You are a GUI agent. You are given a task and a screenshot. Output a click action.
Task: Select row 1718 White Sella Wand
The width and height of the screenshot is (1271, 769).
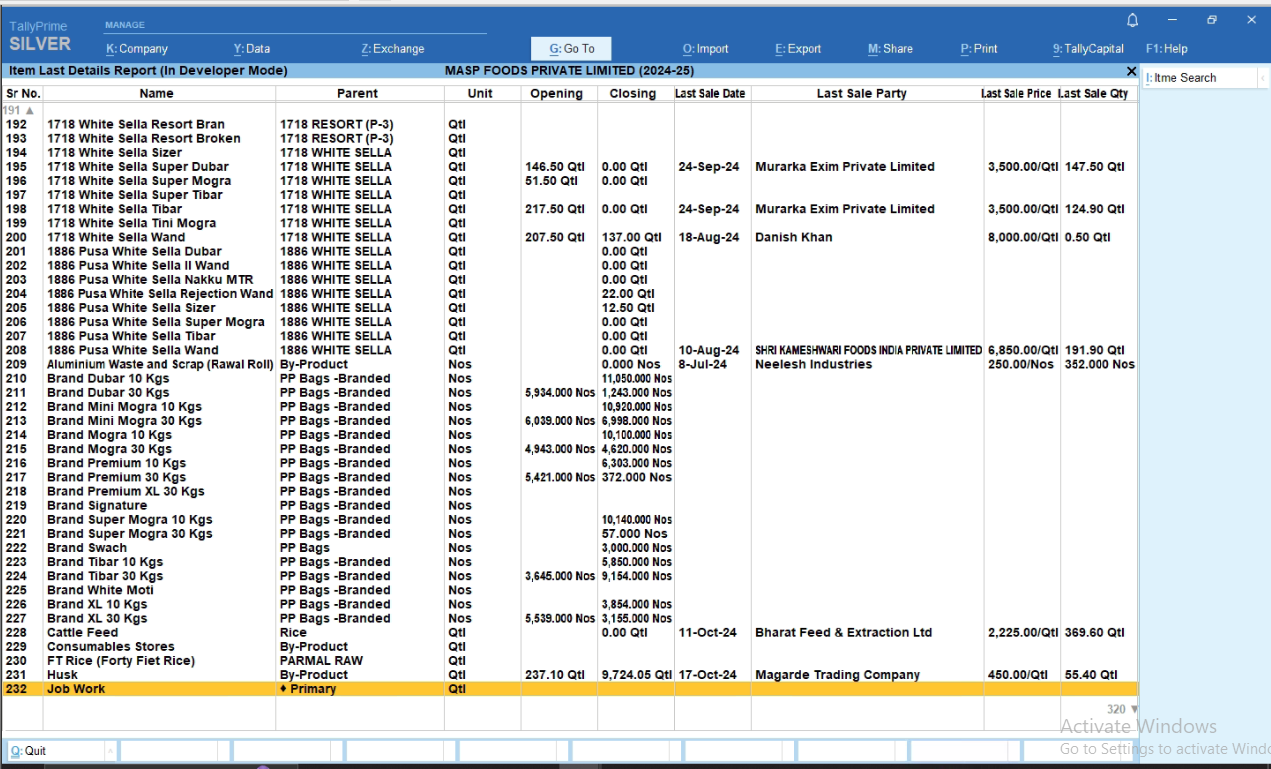570,237
